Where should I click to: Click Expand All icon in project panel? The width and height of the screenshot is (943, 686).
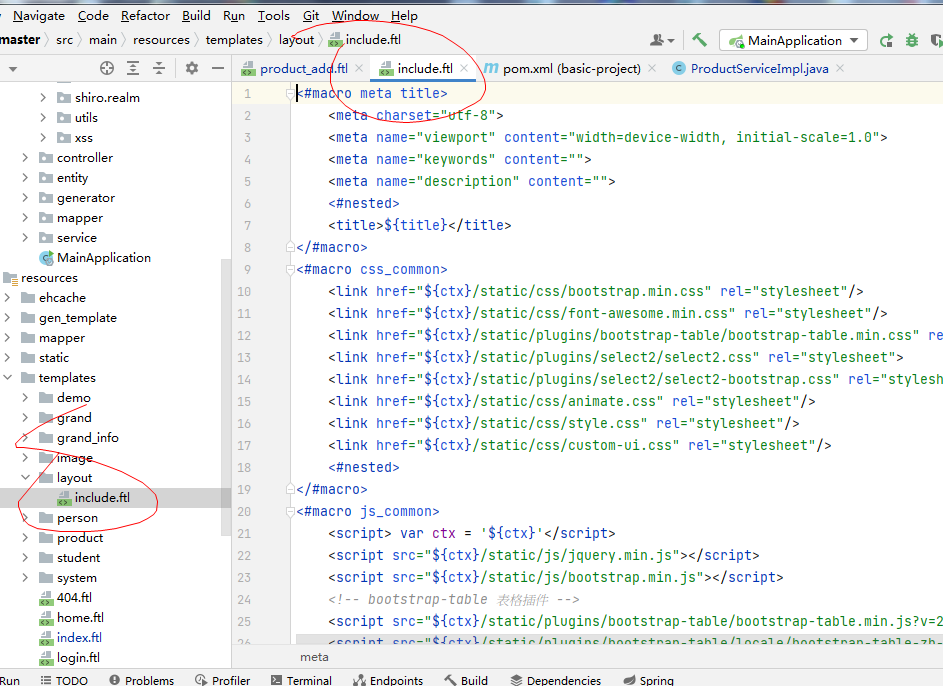click(x=133, y=68)
